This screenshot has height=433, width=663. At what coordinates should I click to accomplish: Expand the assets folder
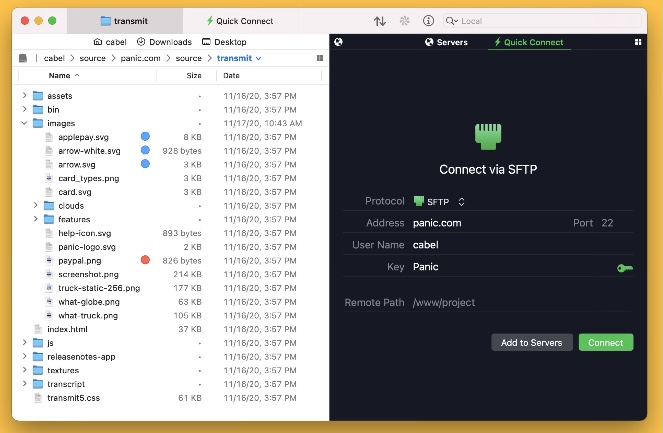click(x=23, y=96)
